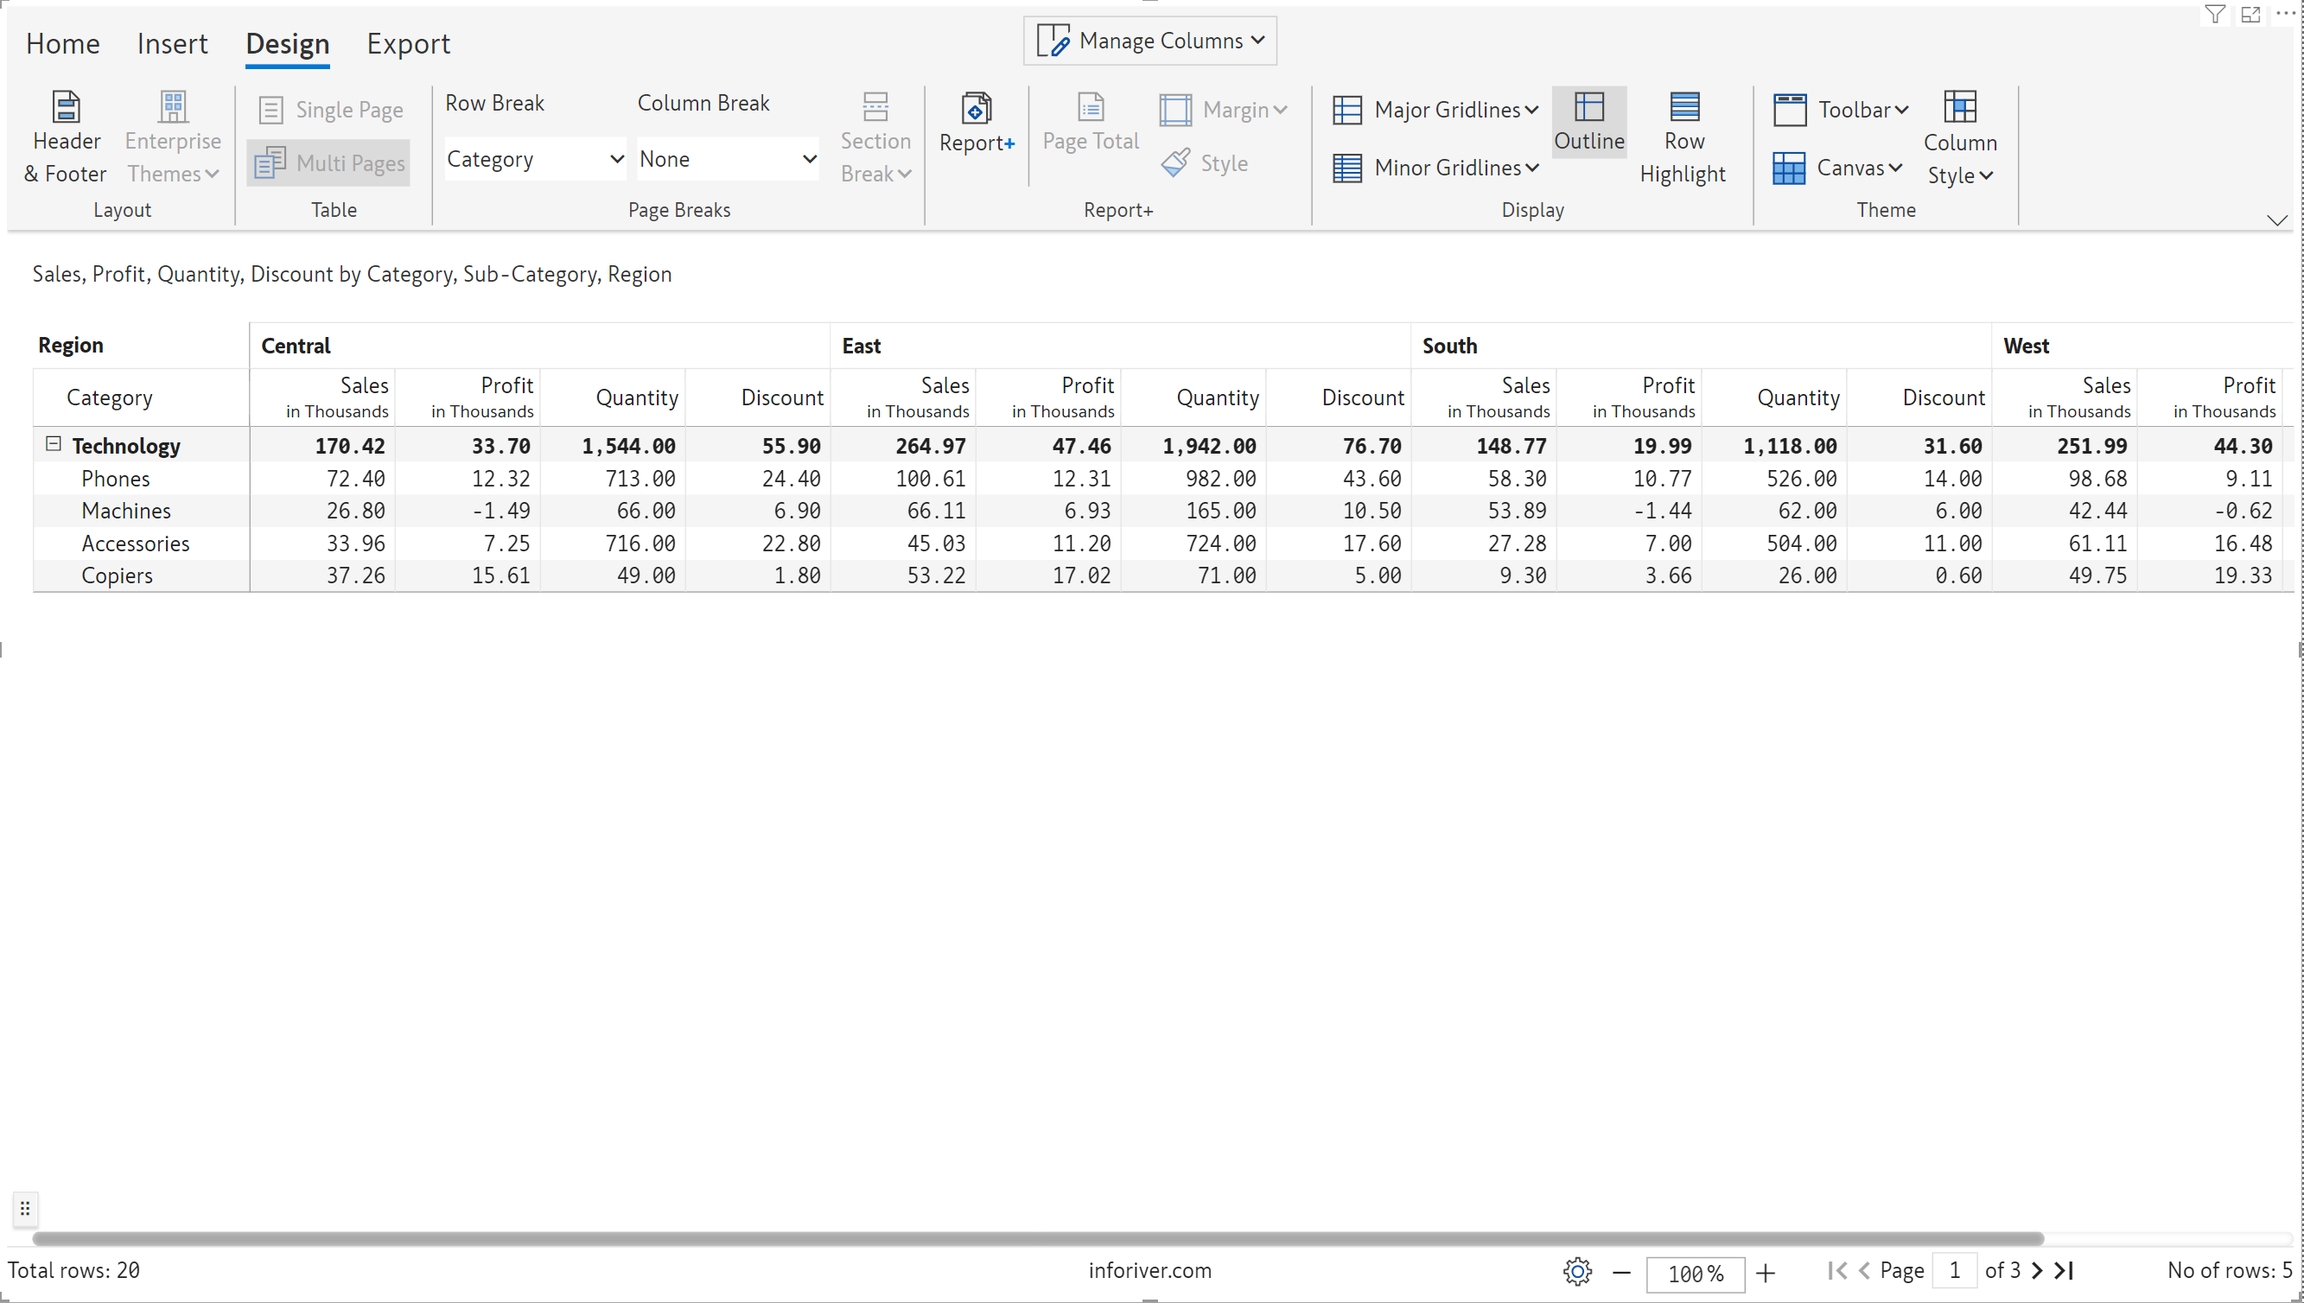The width and height of the screenshot is (2304, 1303).
Task: Go to the last page
Action: (2065, 1271)
